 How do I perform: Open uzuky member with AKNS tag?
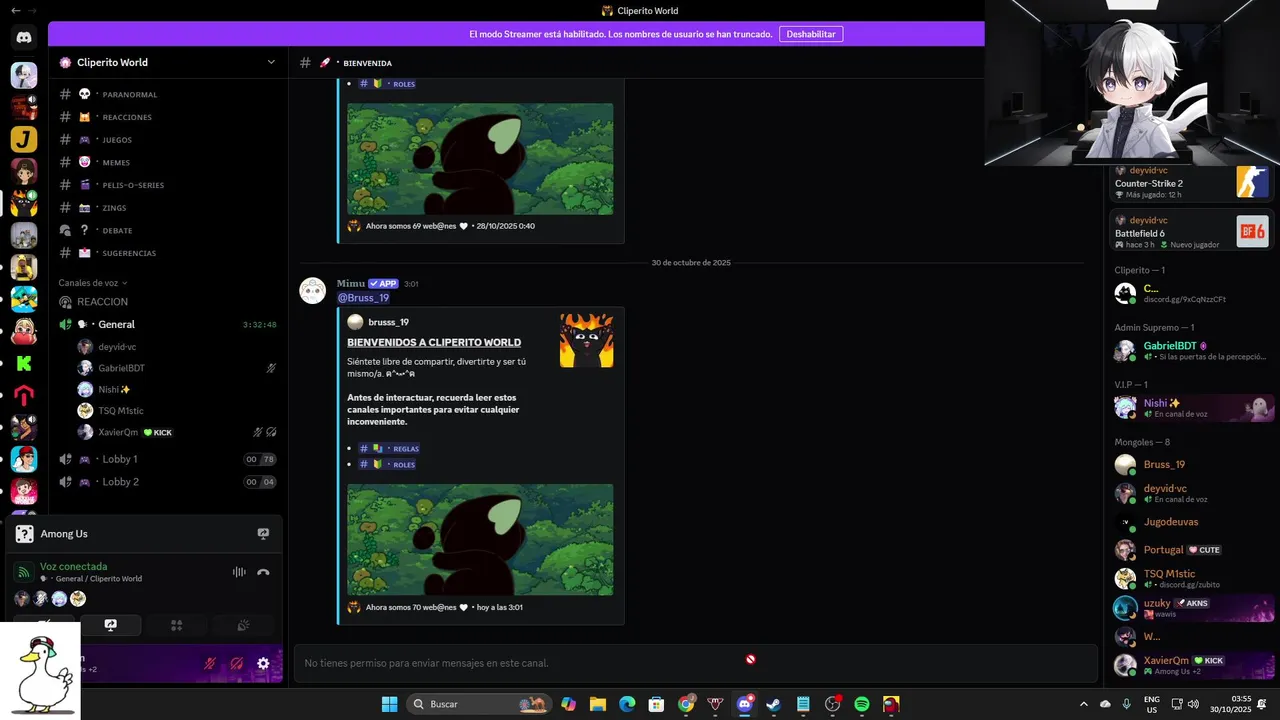click(1192, 608)
